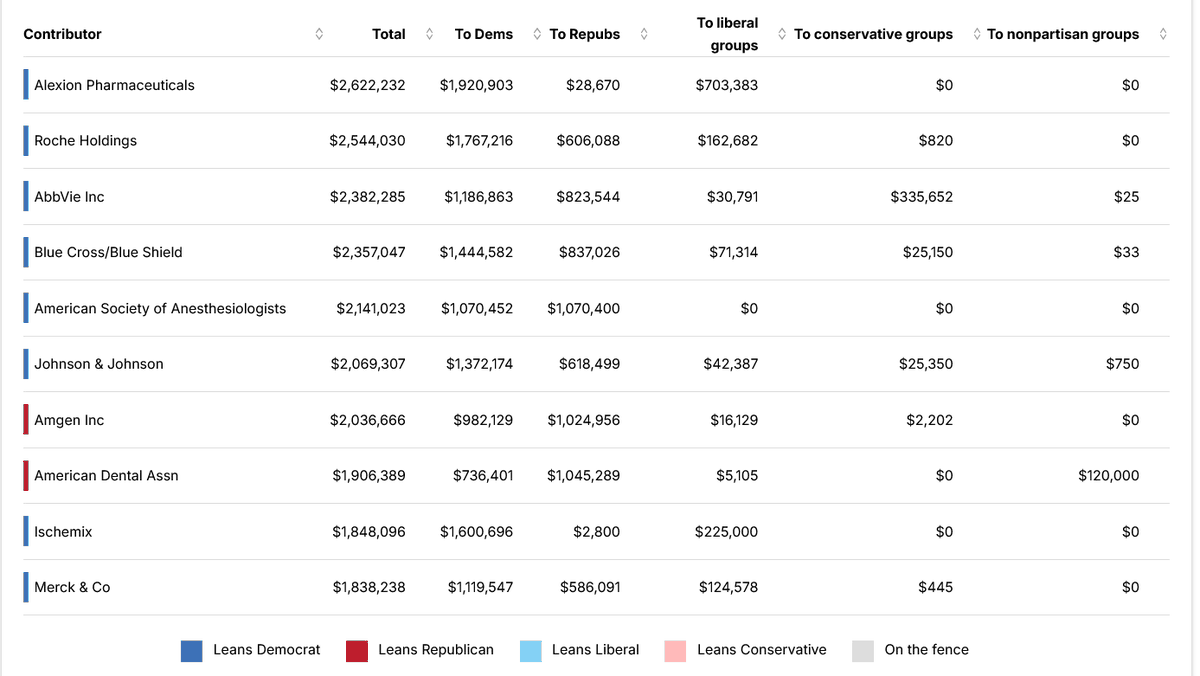Select the Blue Cross/Blue Shield row name
The width and height of the screenshot is (1200, 676).
108,253
